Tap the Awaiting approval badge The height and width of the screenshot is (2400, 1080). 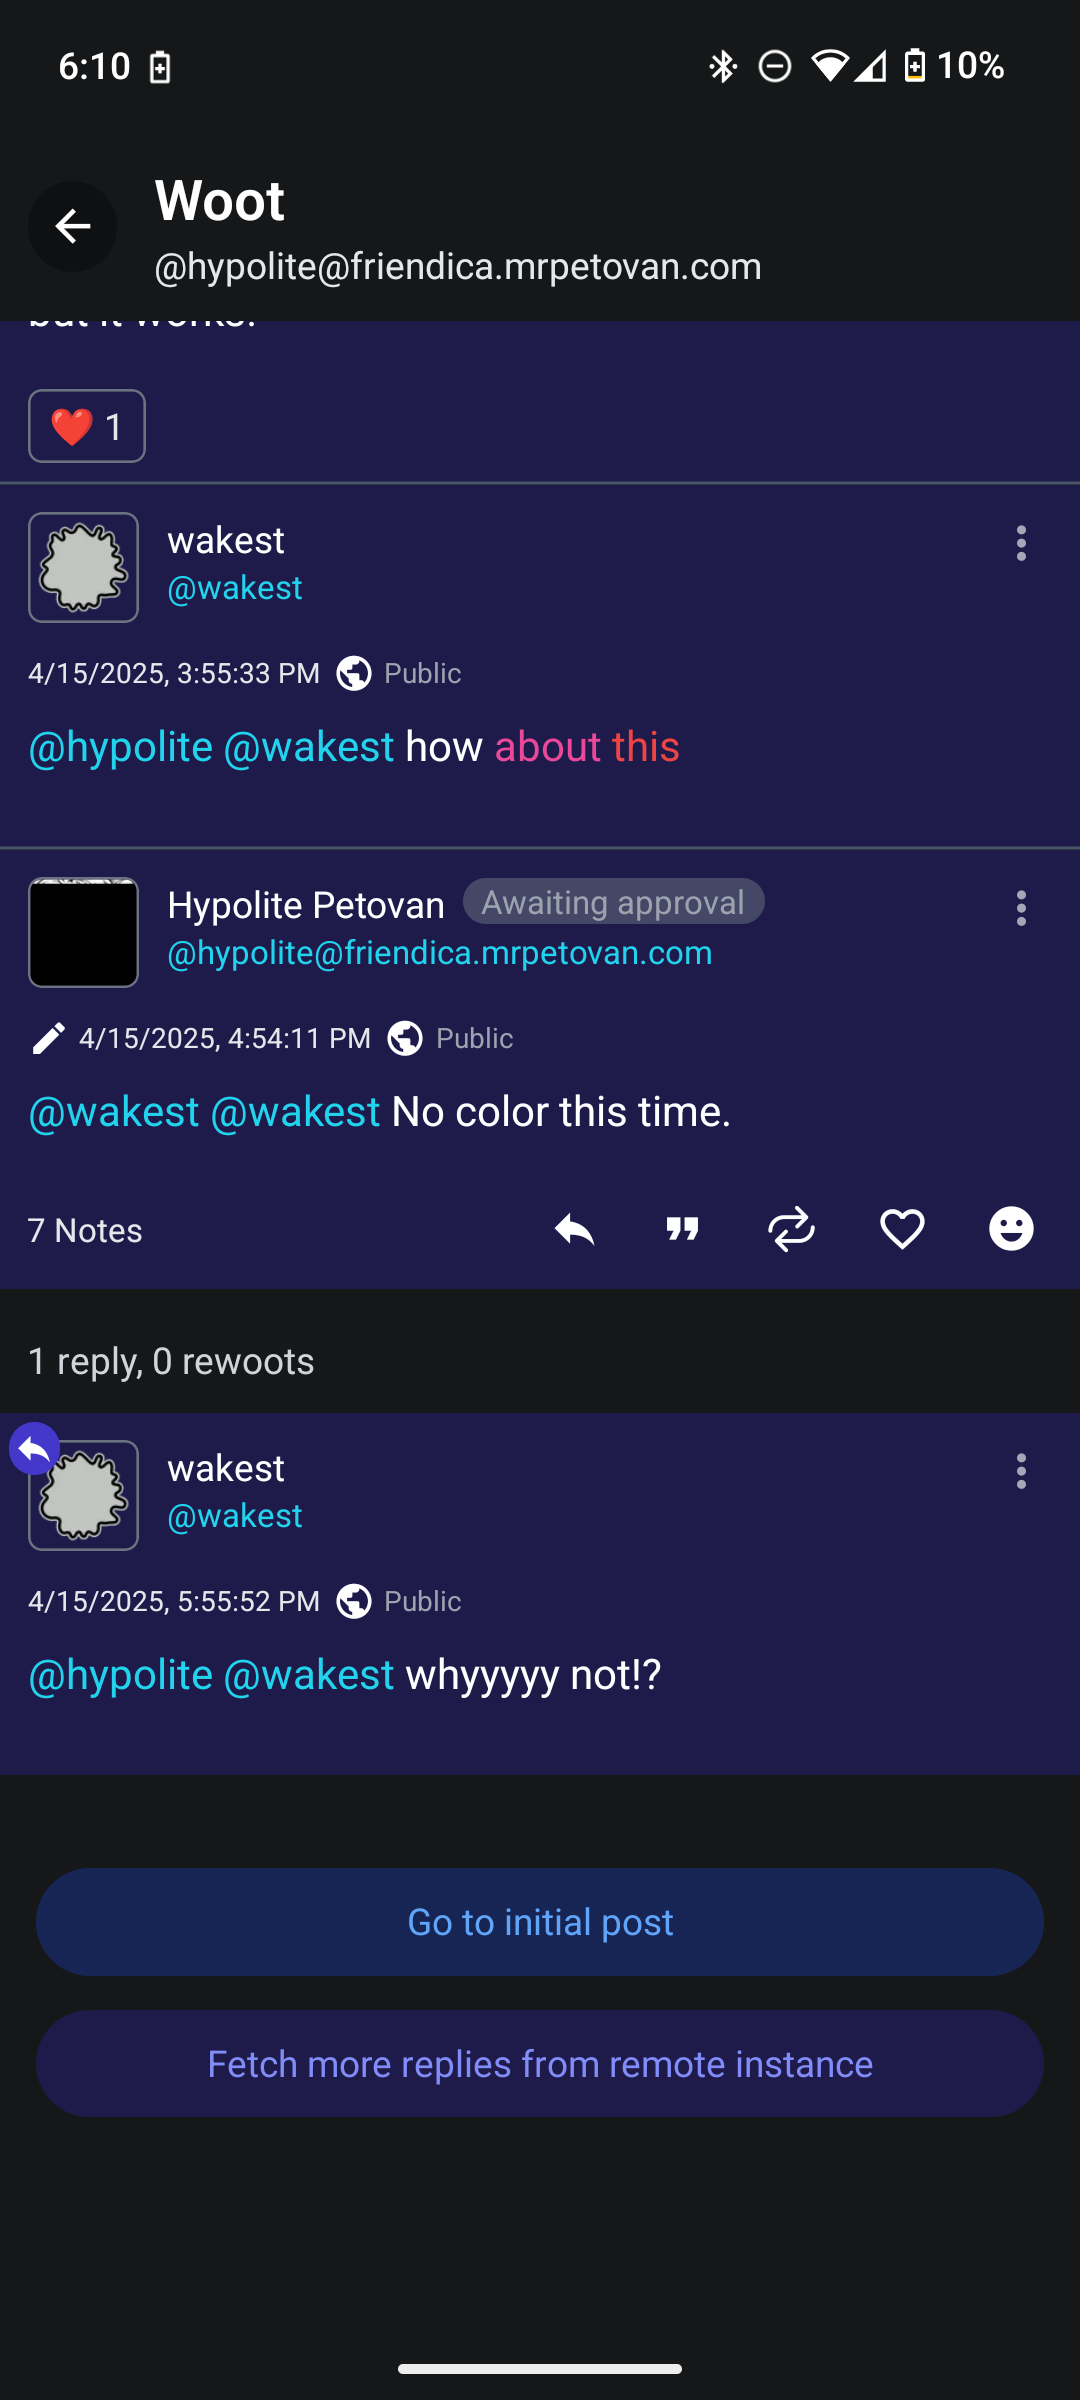click(613, 902)
